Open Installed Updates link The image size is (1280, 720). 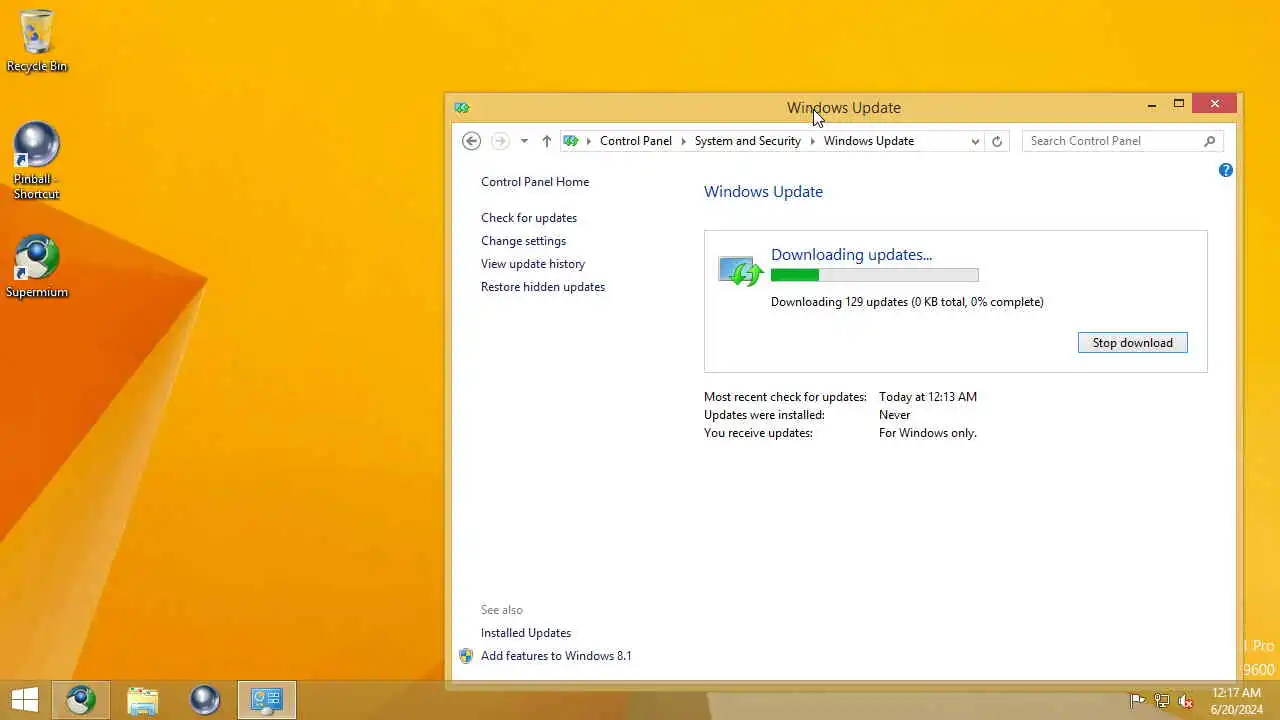(526, 633)
